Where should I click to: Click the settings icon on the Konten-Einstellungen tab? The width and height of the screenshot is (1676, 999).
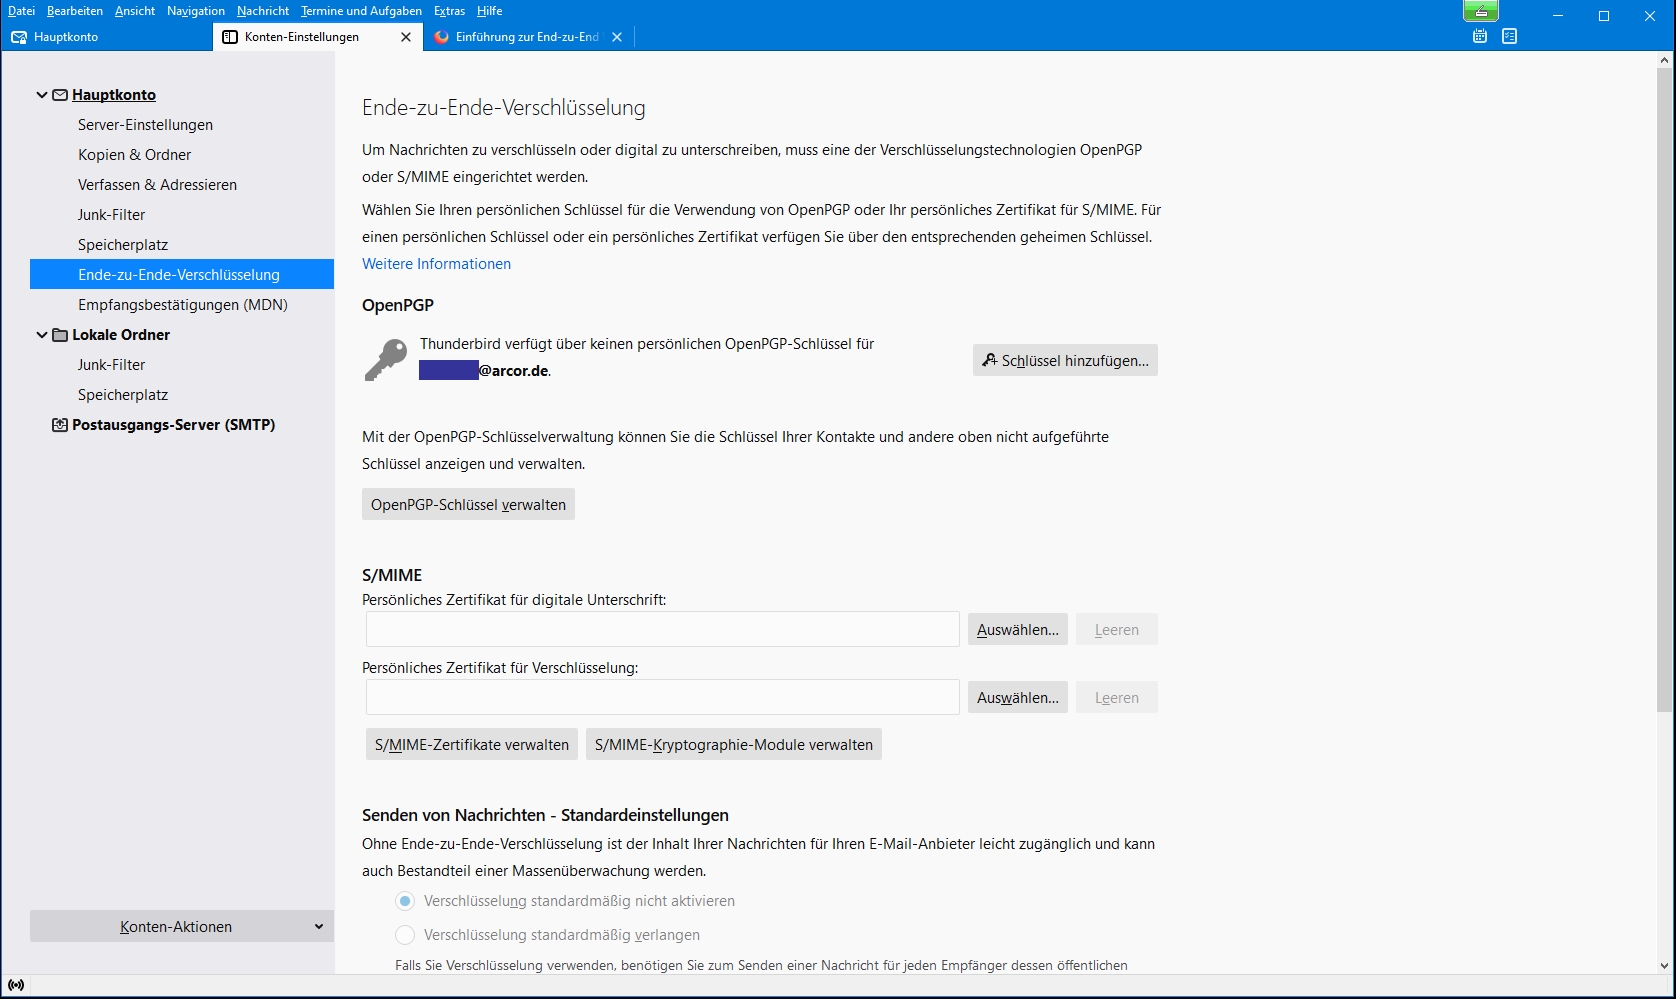click(230, 37)
